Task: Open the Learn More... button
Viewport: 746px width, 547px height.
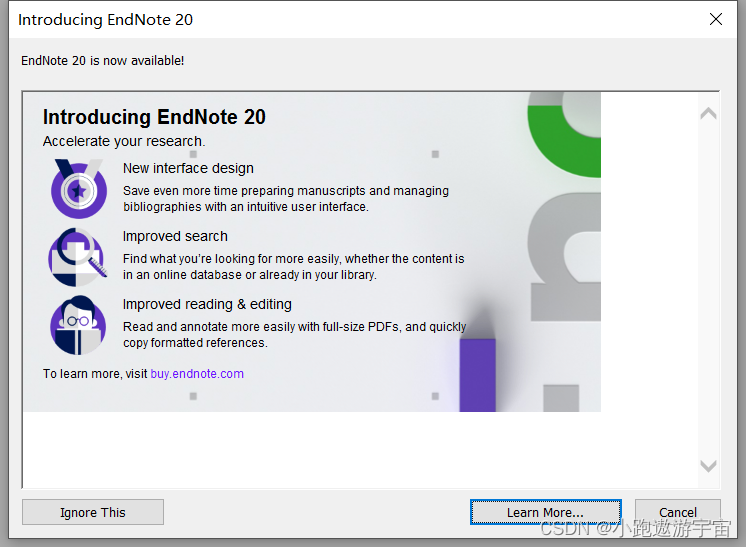Action: click(545, 512)
